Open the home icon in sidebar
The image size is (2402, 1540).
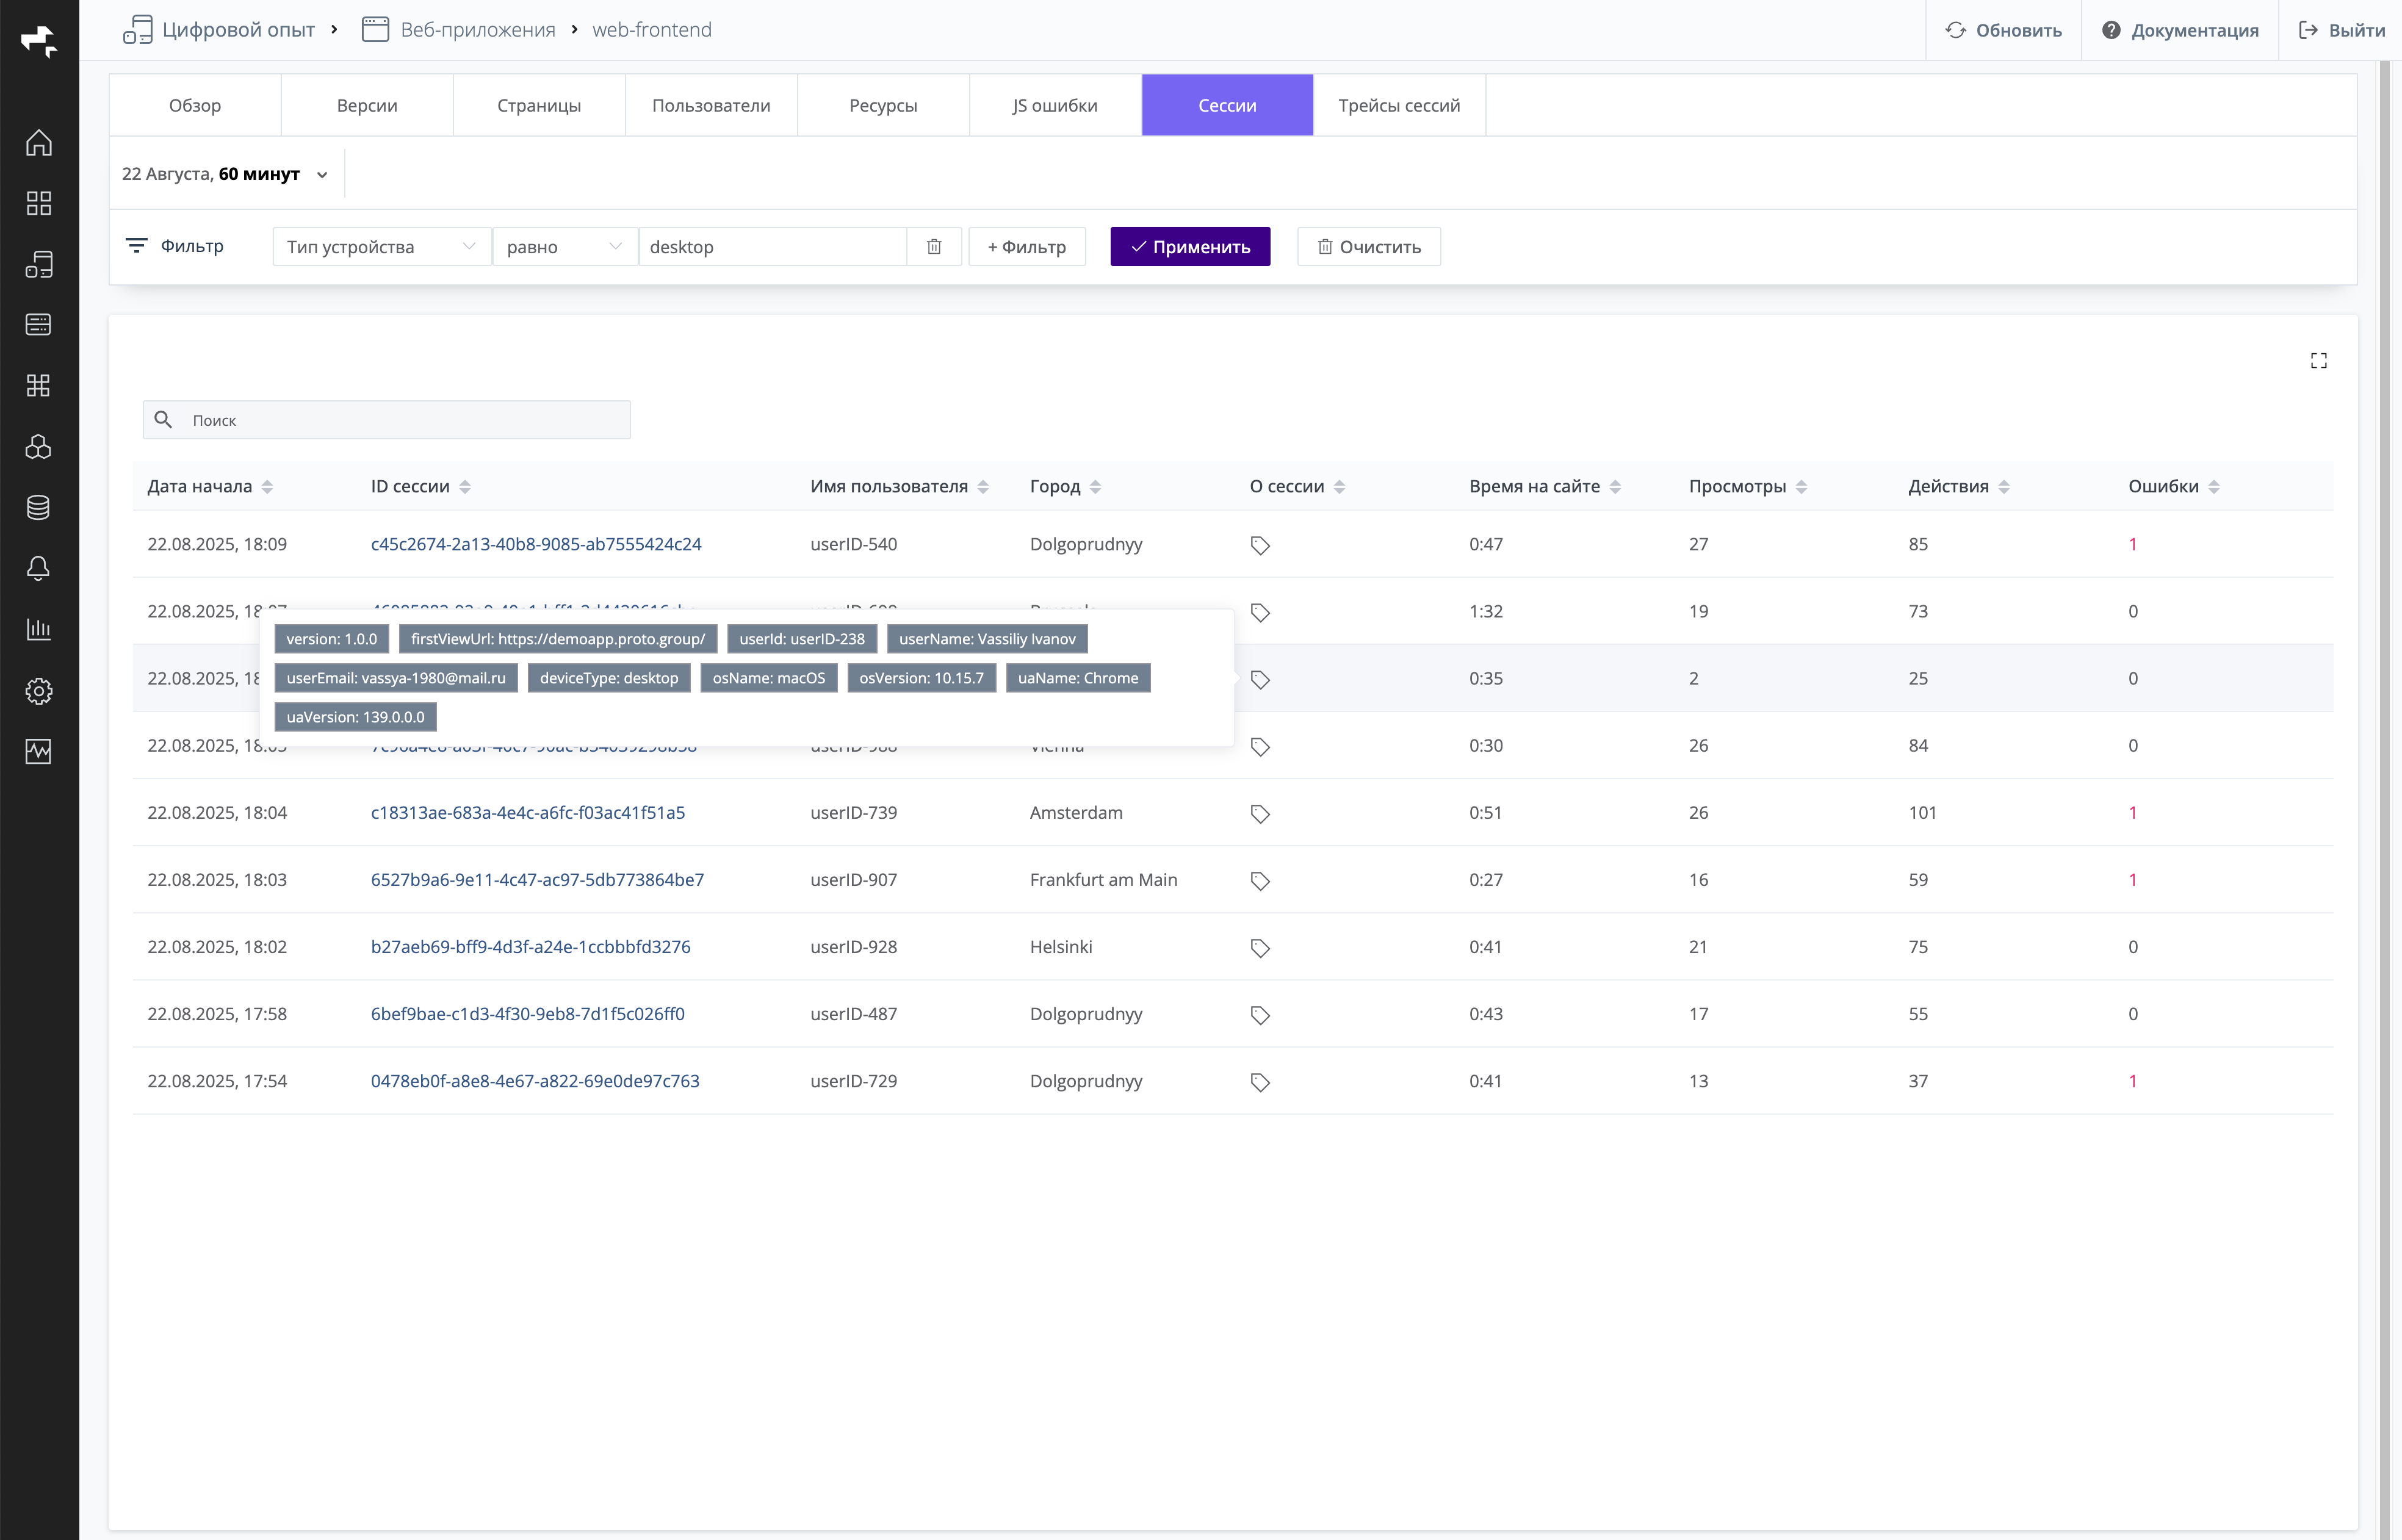[38, 143]
